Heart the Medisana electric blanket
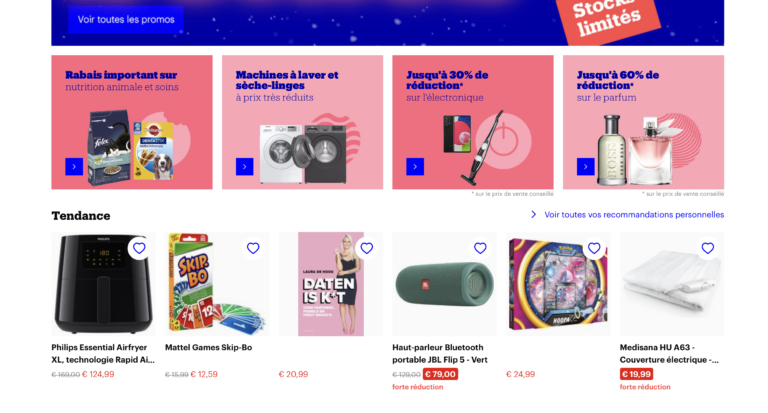Screen dimensions: 768x413 tap(707, 248)
